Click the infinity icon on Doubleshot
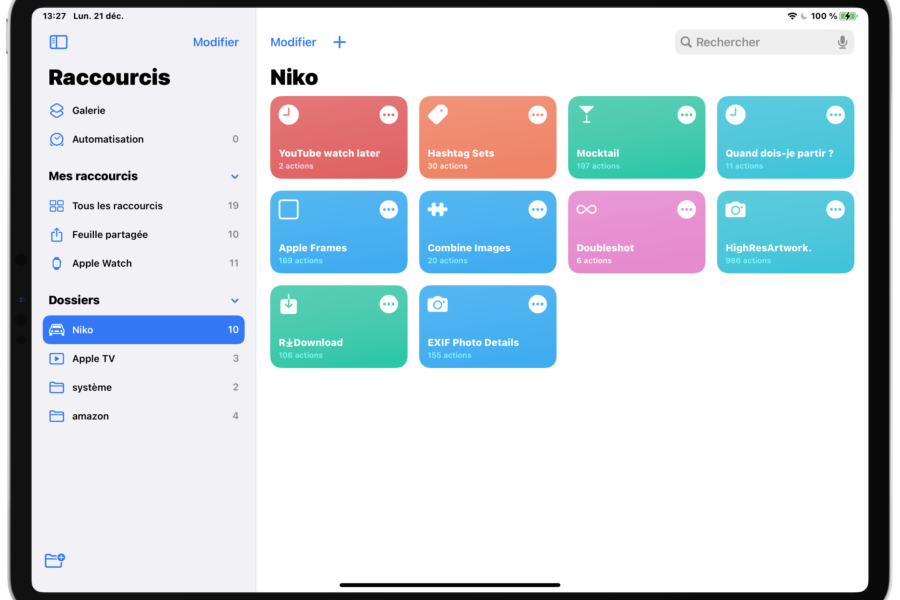This screenshot has width=900, height=600. [x=586, y=209]
